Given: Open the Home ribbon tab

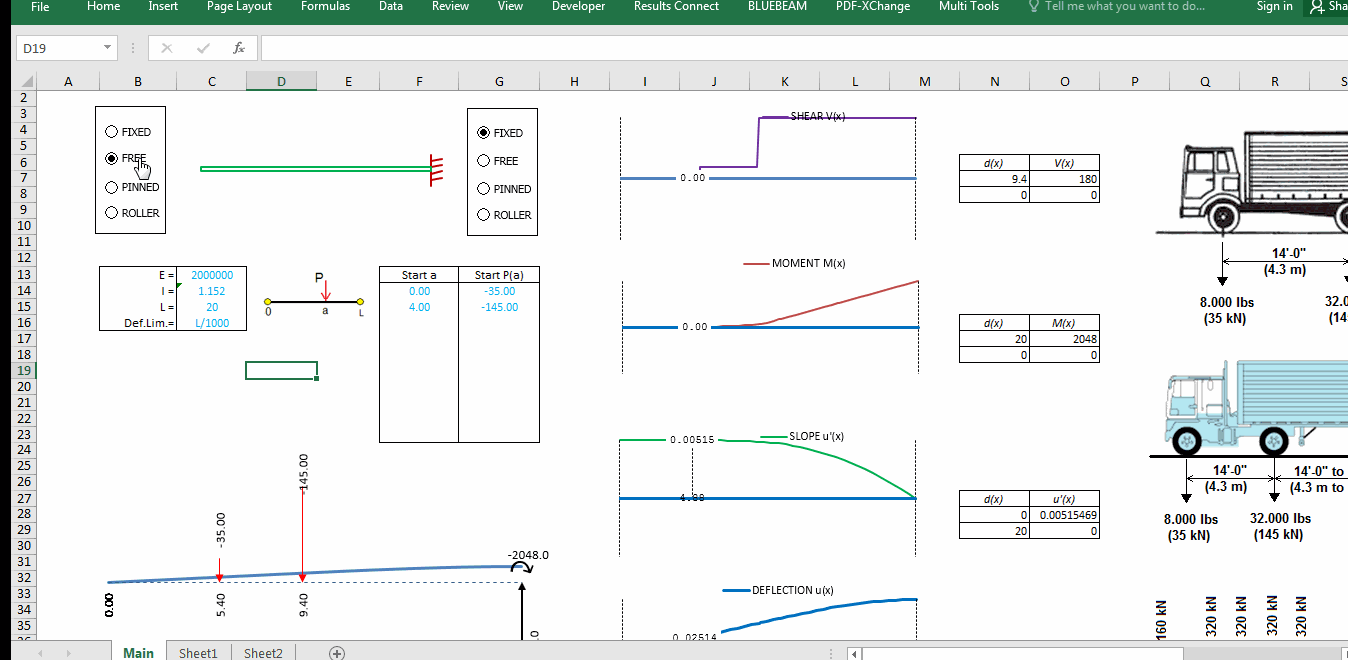Looking at the screenshot, I should click(x=103, y=6).
